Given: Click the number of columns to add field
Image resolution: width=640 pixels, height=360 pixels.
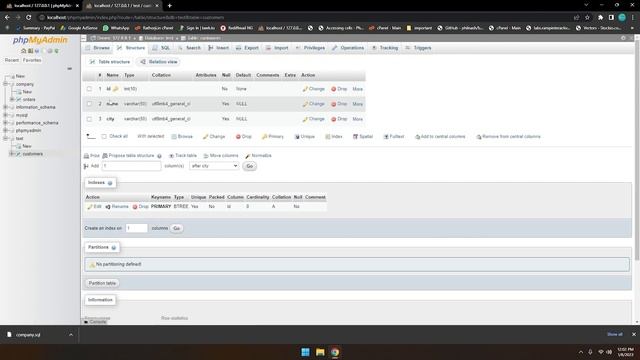Looking at the screenshot, I should (x=131, y=166).
